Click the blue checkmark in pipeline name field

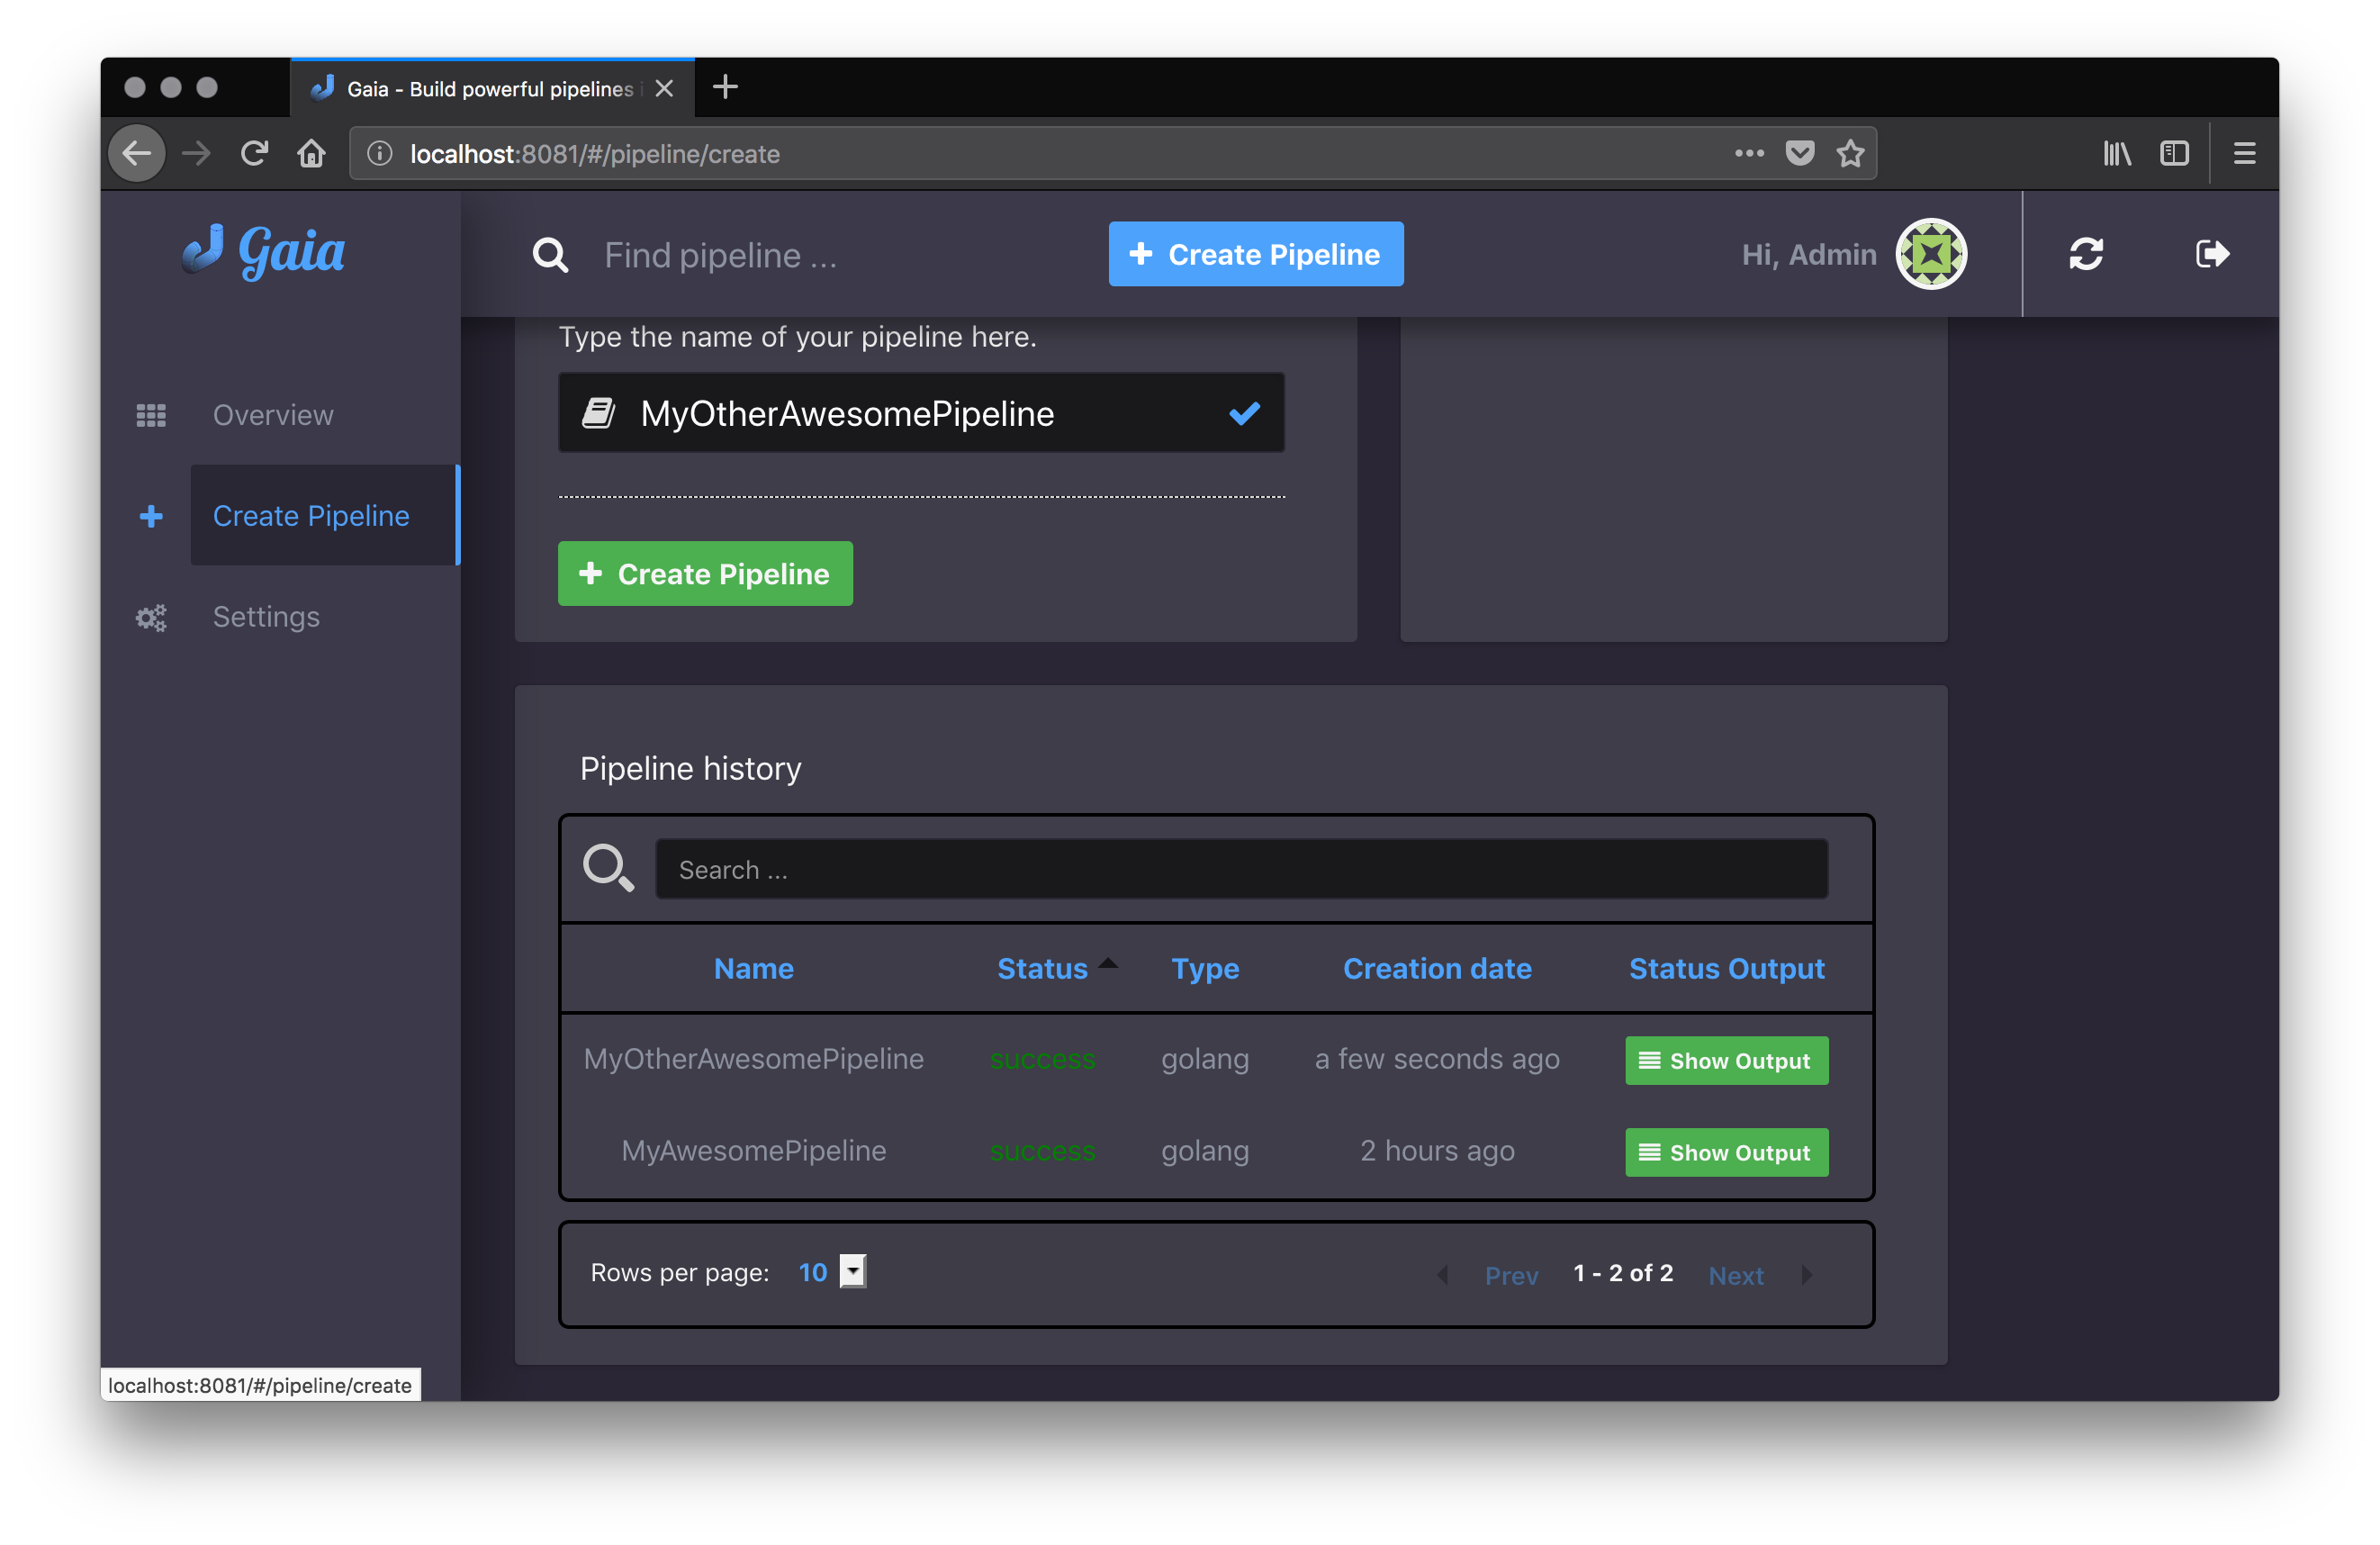(1244, 413)
